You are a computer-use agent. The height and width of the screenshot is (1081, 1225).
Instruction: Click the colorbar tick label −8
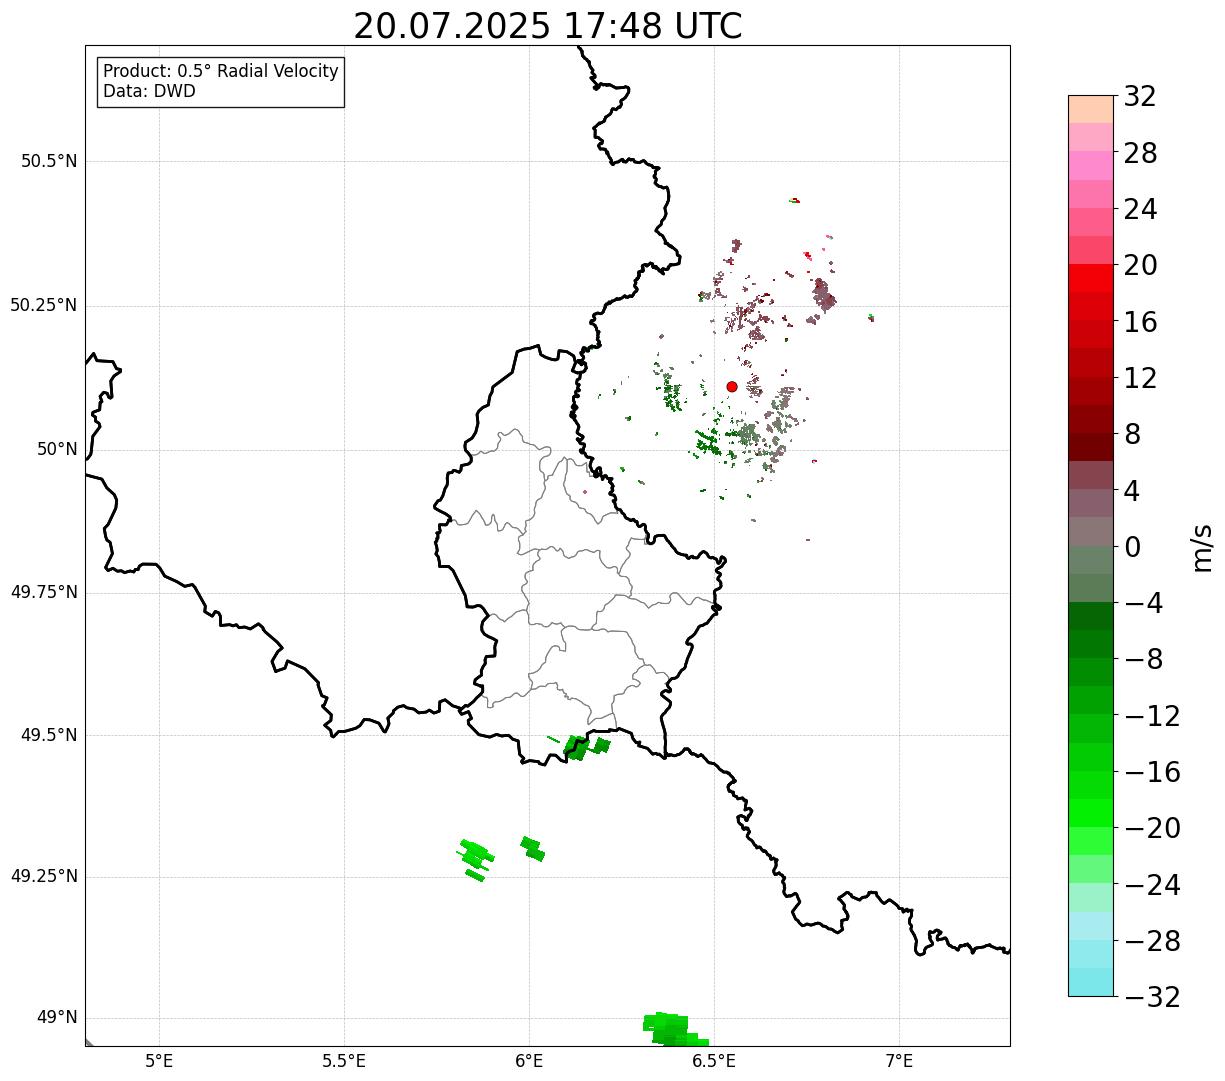[x=1143, y=659]
